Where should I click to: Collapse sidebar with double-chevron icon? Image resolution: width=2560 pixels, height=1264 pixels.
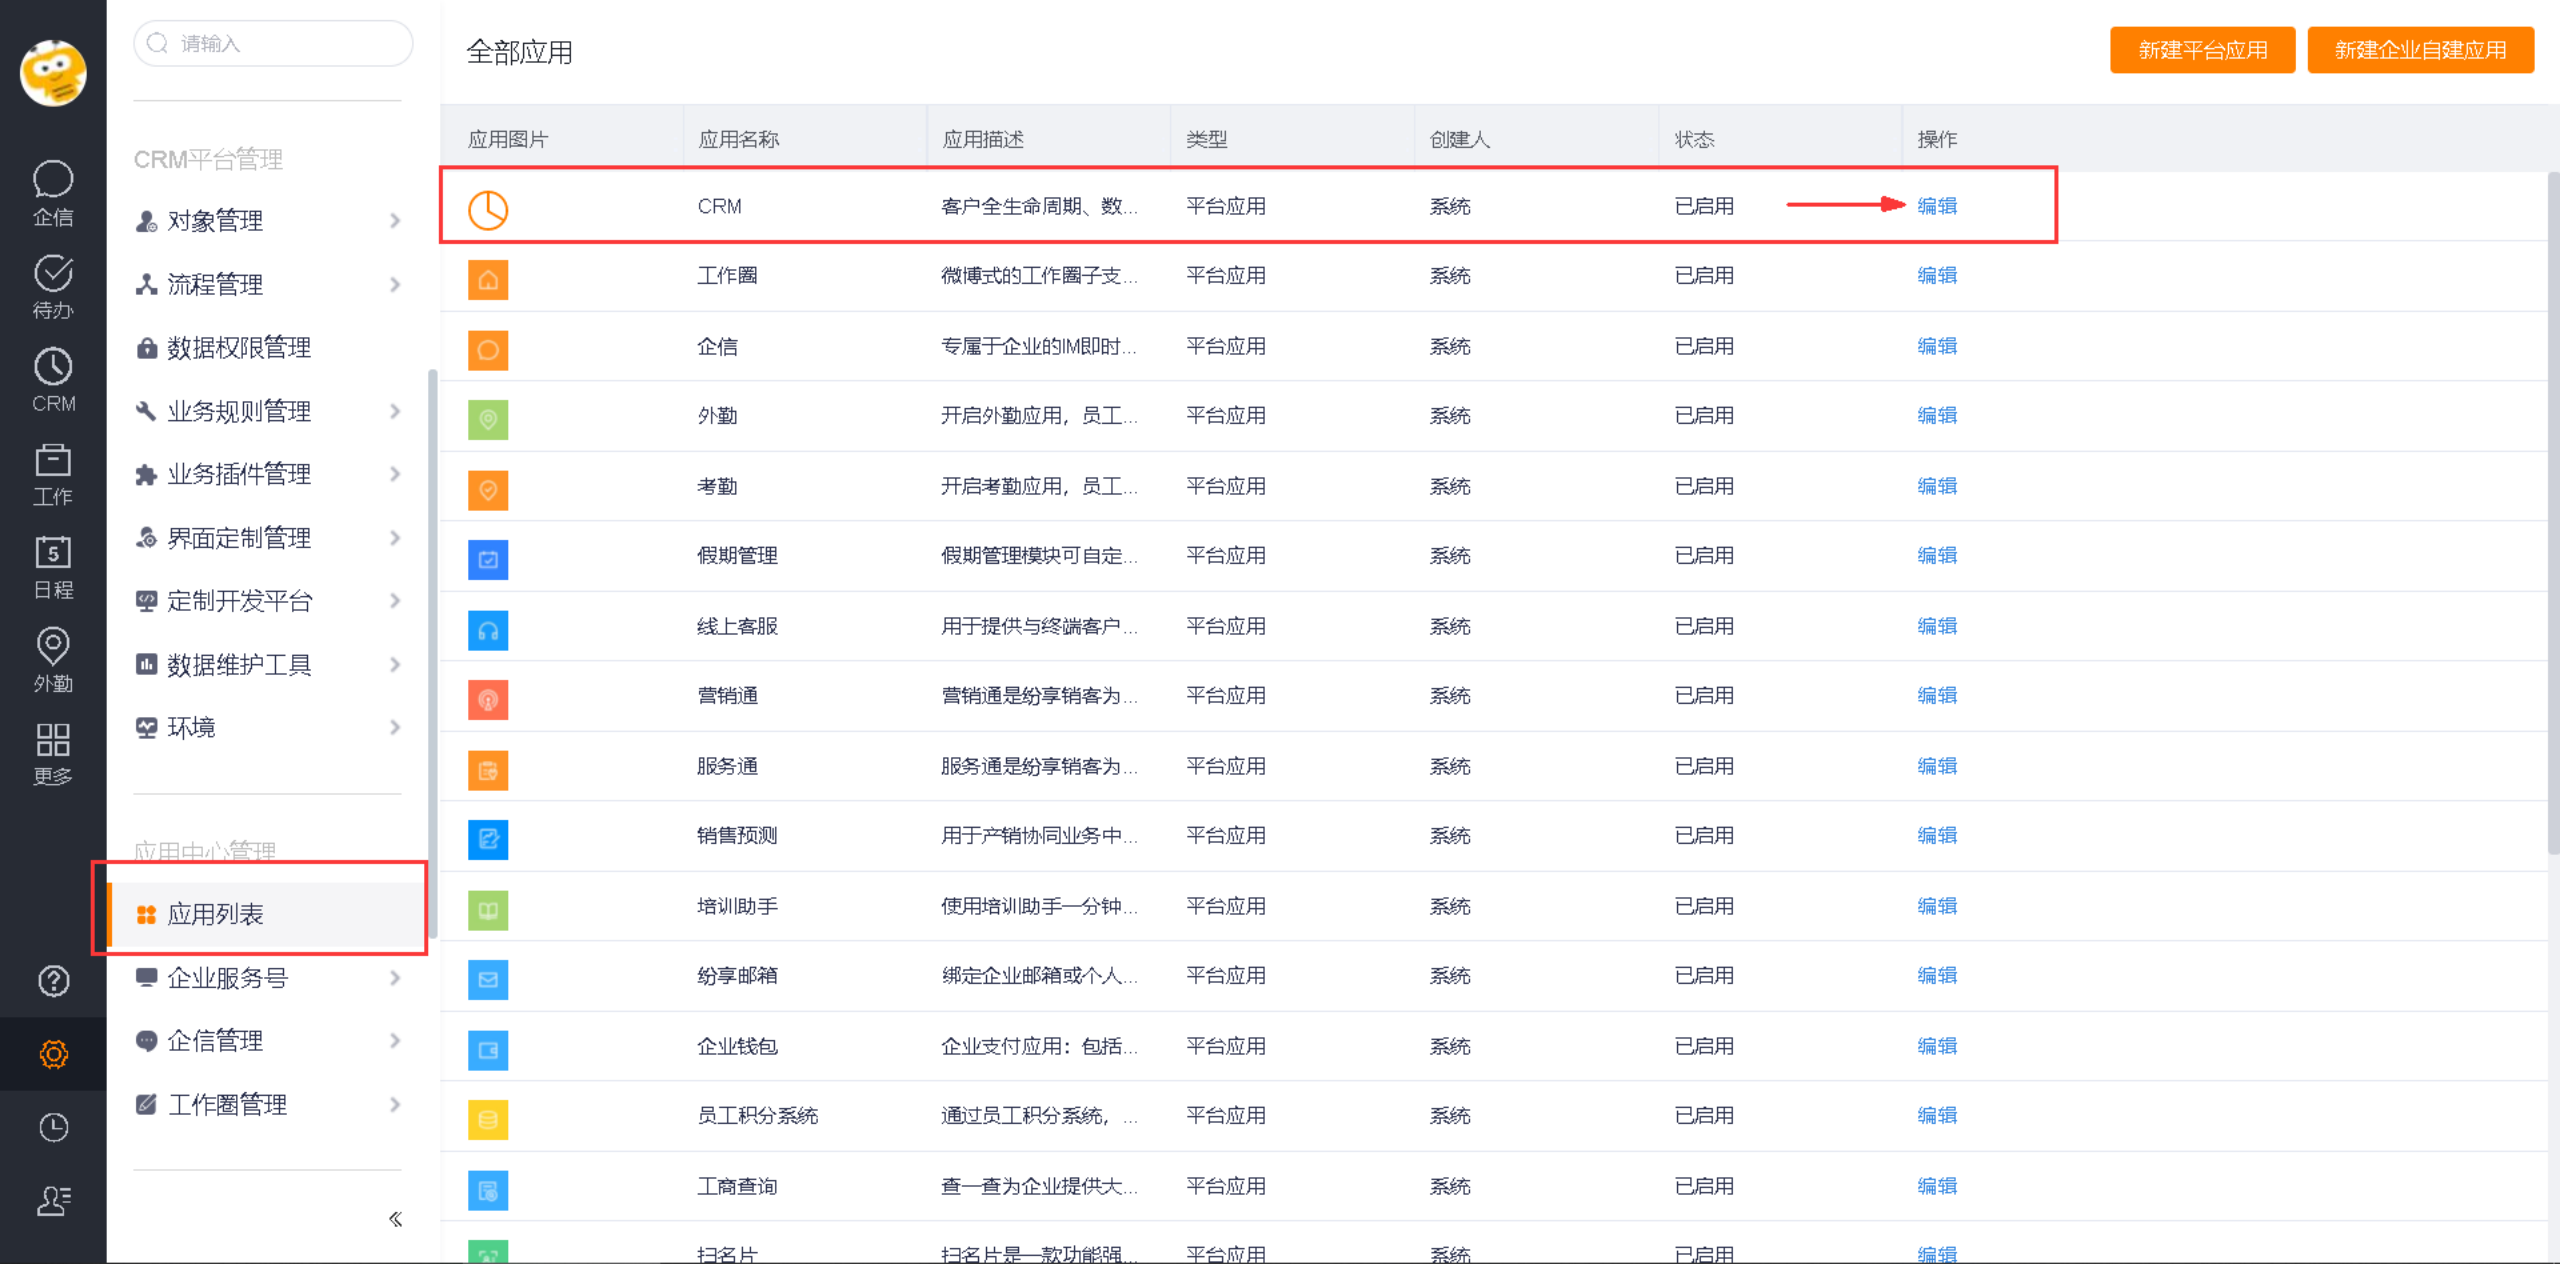[x=395, y=1219]
